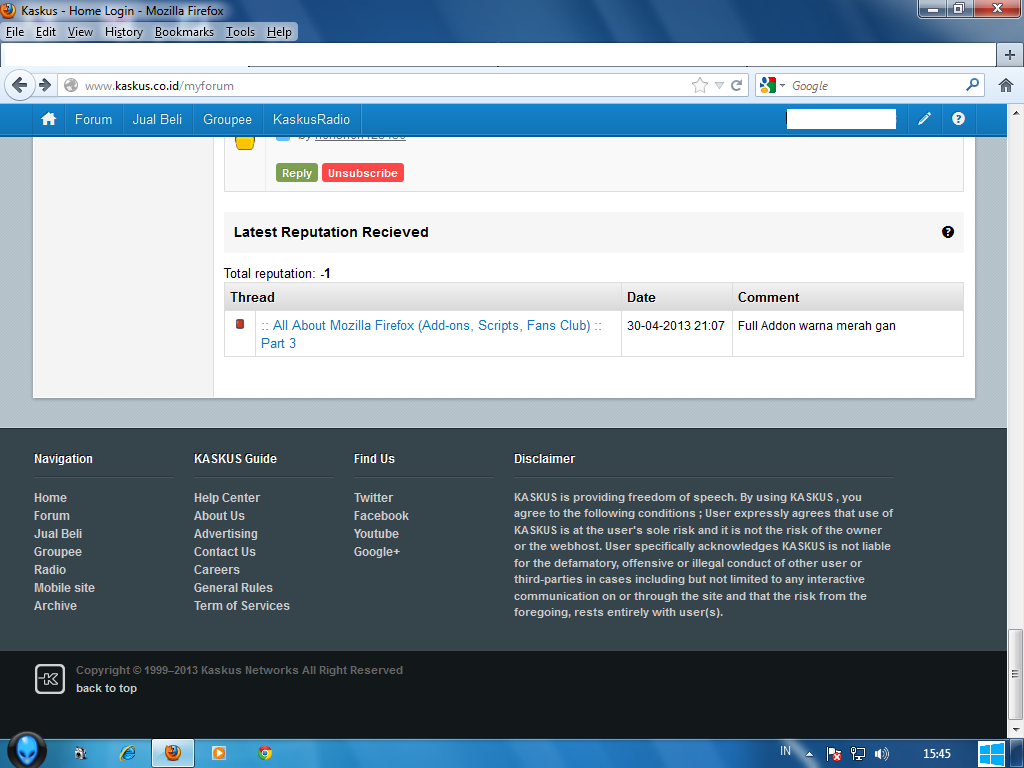This screenshot has height=768, width=1024.
Task: Open the File menu
Action: pos(14,32)
